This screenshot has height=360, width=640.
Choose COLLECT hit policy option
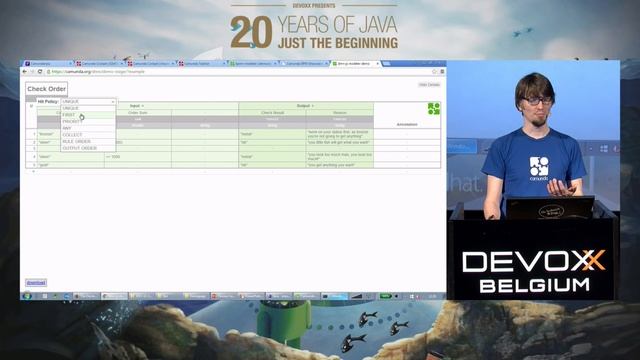[88, 134]
